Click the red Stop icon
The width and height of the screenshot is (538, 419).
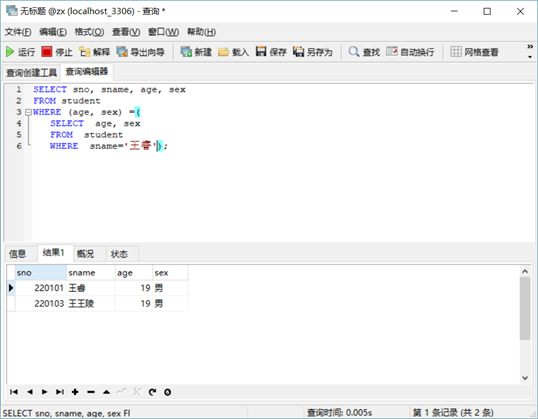pos(46,52)
